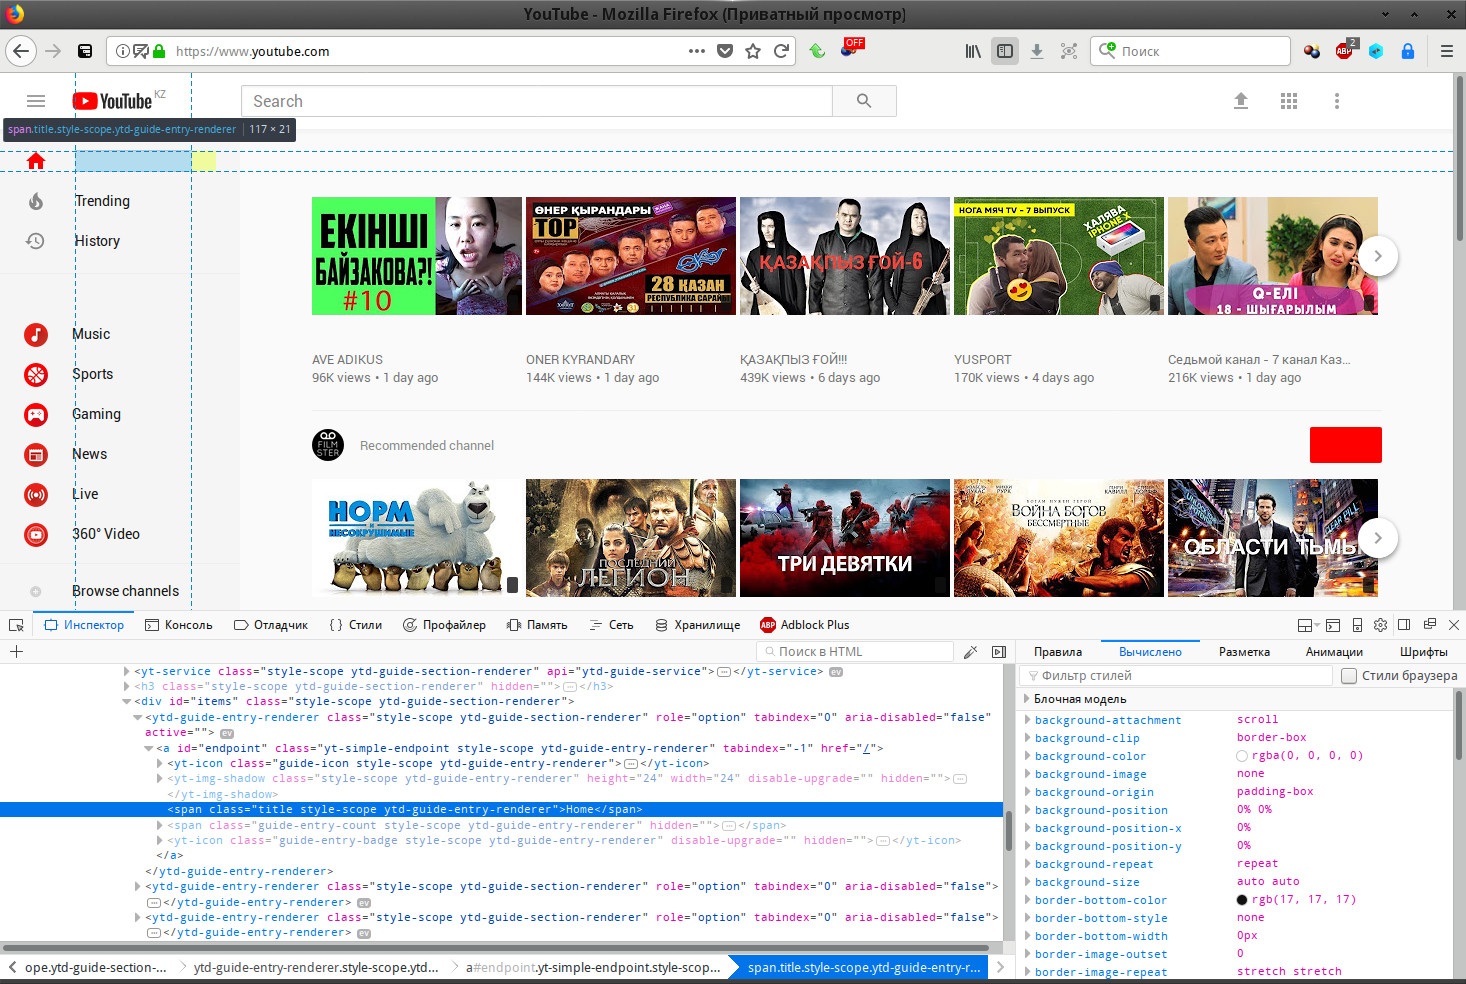Click the red subscribe button
This screenshot has width=1466, height=984.
coord(1346,445)
